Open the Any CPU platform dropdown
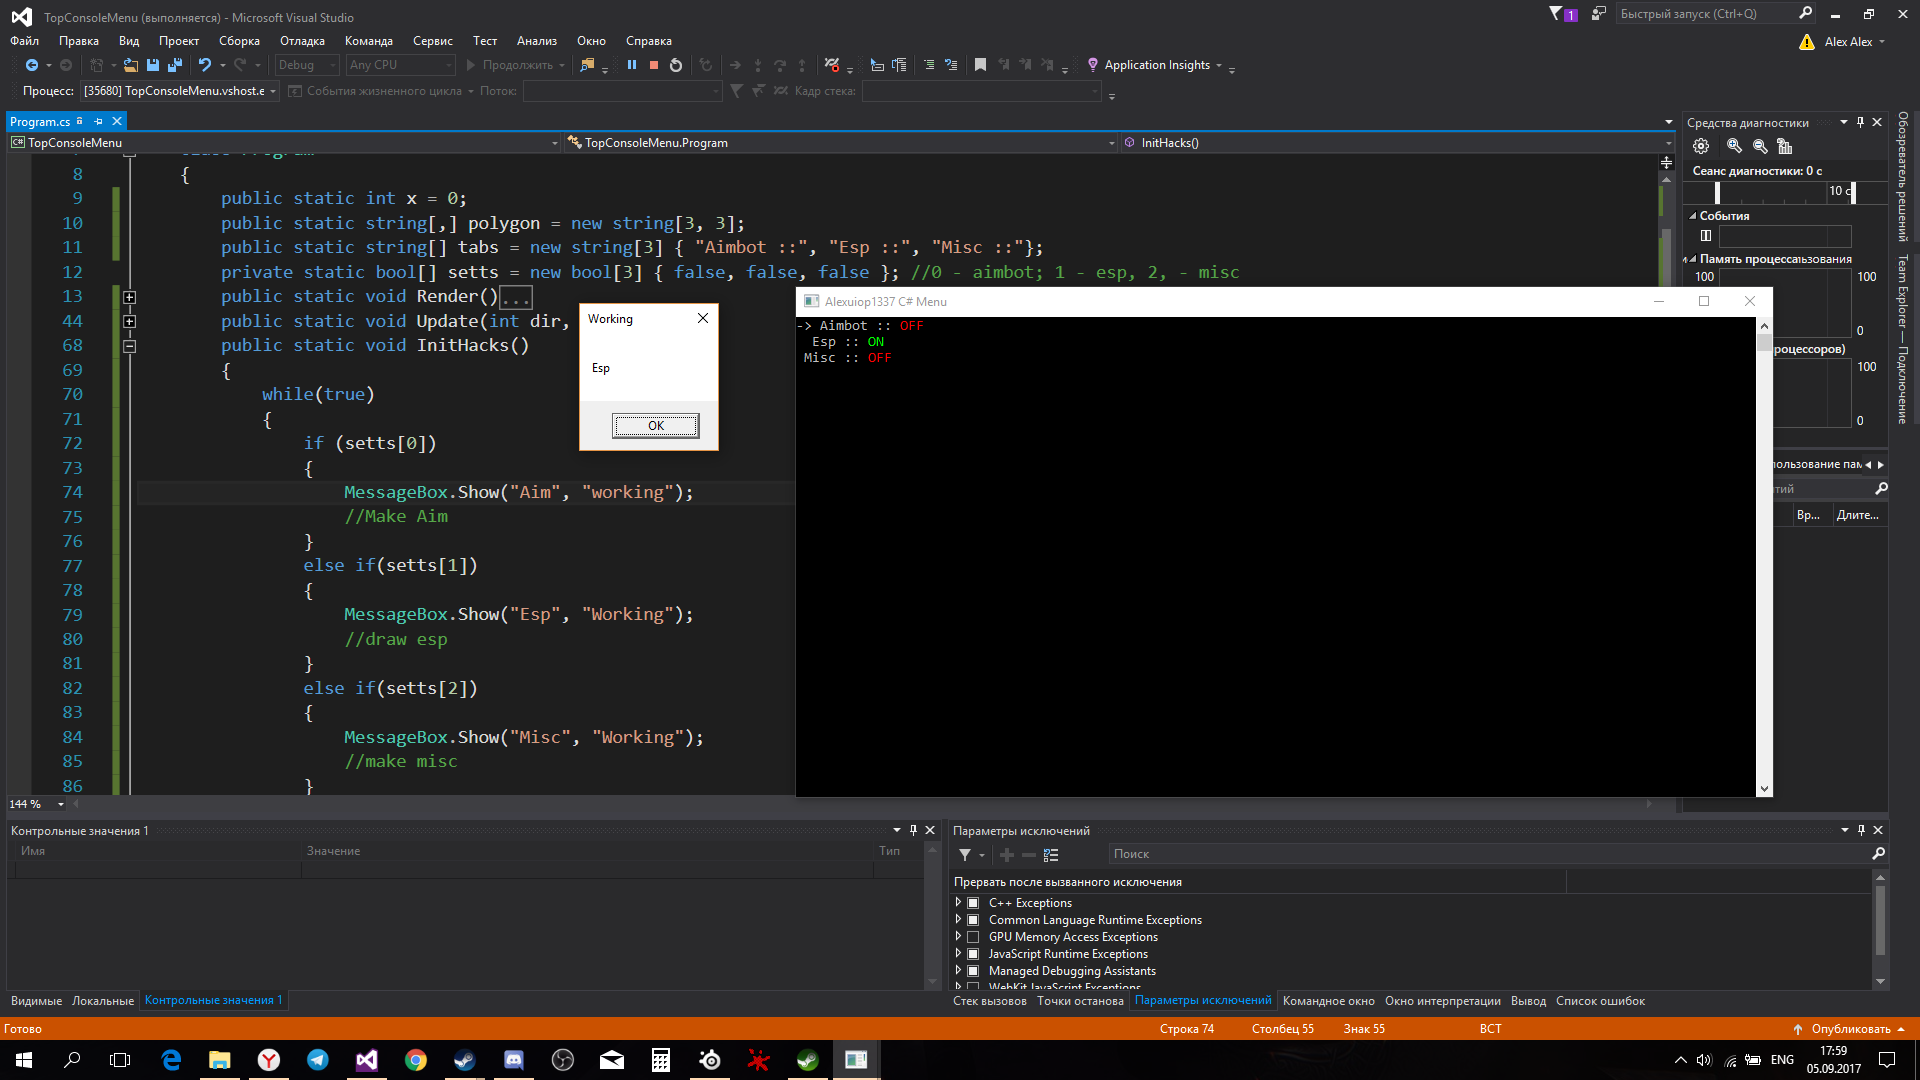The image size is (1920, 1080). click(400, 65)
